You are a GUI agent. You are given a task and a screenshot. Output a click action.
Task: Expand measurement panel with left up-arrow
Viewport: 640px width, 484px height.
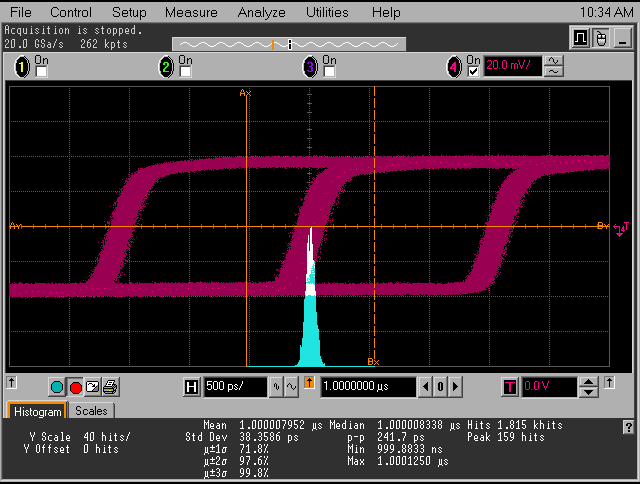[12, 383]
